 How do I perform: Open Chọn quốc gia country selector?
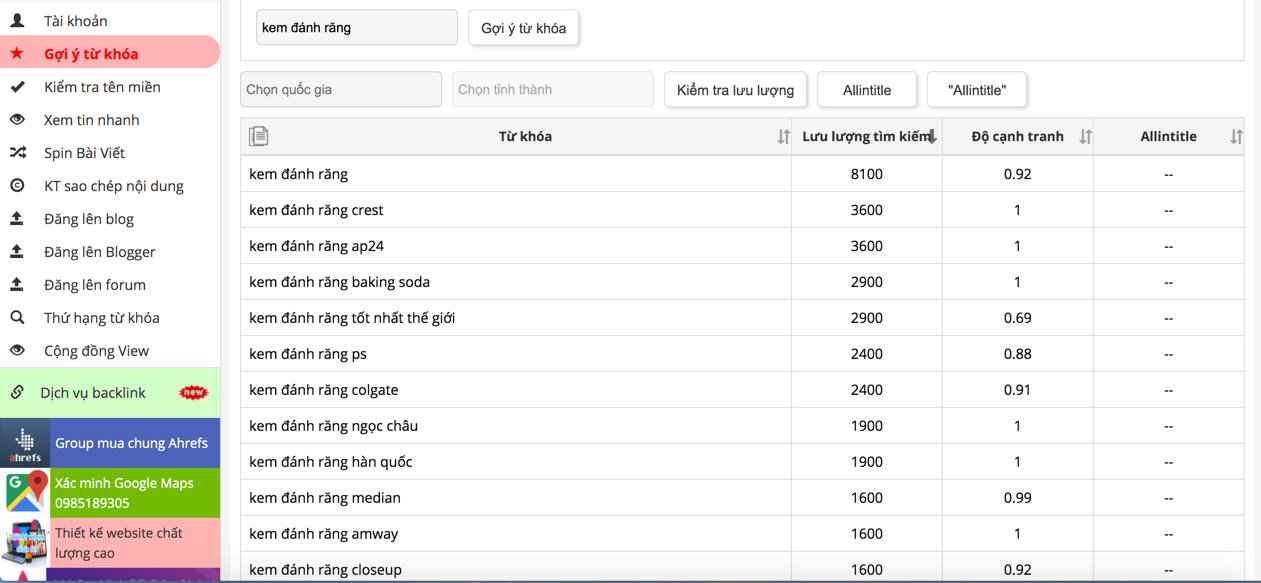tap(341, 89)
